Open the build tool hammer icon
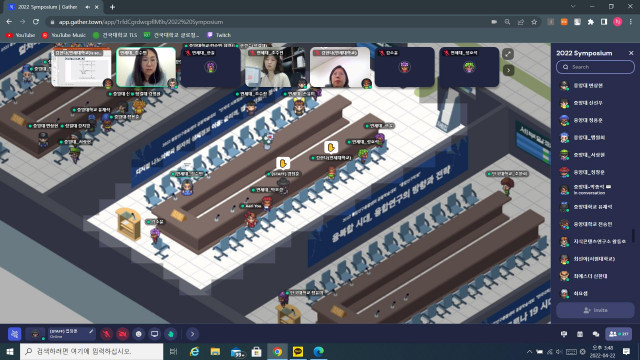This screenshot has height=360, width=640. pos(564,334)
